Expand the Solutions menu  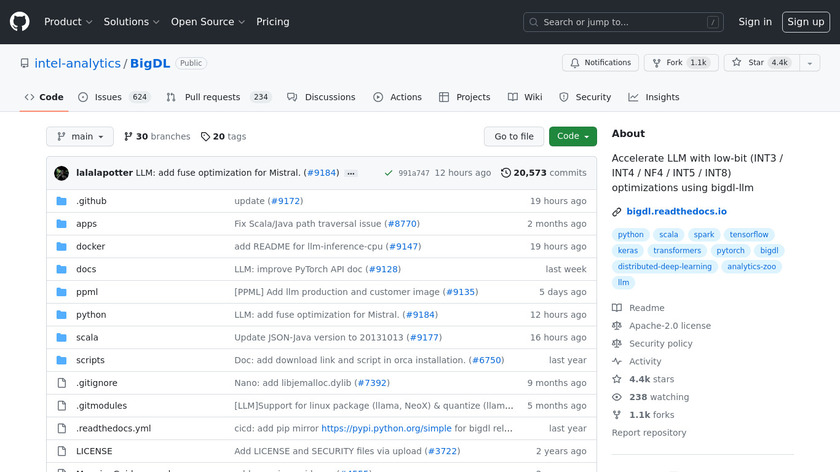131,22
